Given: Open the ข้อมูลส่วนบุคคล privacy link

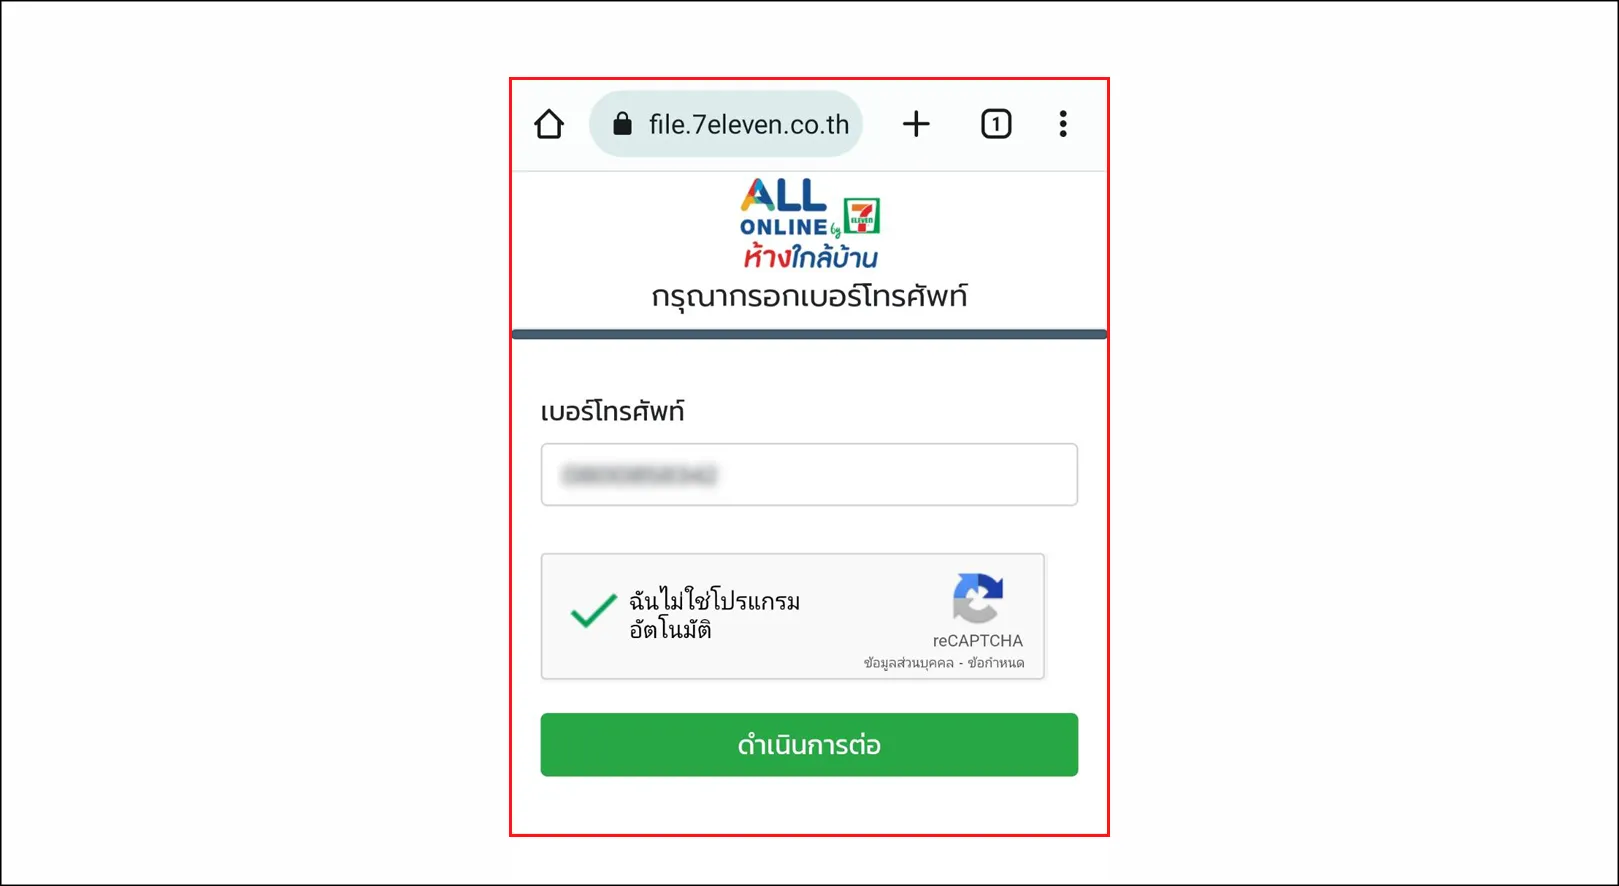Looking at the screenshot, I should tap(909, 663).
